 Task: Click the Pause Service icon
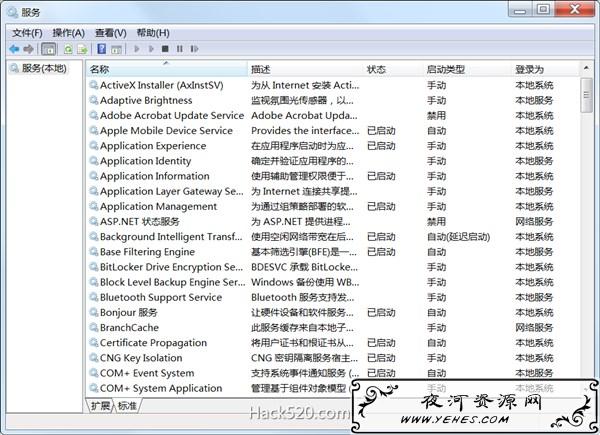179,49
